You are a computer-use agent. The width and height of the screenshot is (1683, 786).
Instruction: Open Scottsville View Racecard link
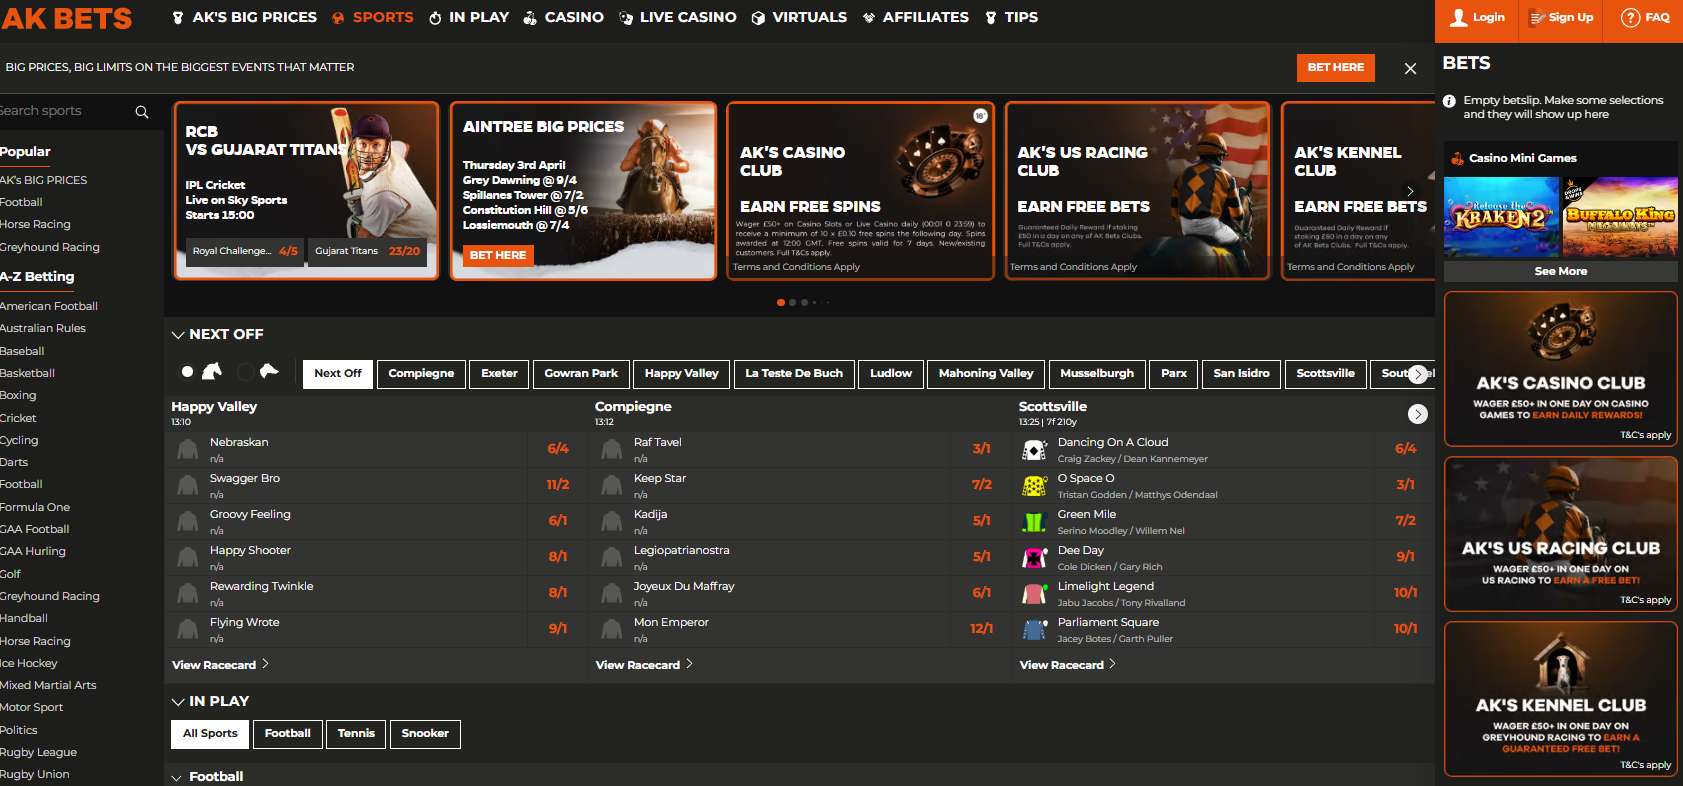[x=1067, y=665]
